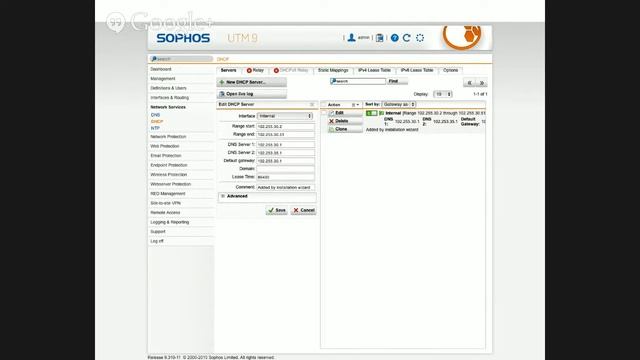640x360 pixels.
Task: Open the Sort by dropdown
Action: [399, 104]
